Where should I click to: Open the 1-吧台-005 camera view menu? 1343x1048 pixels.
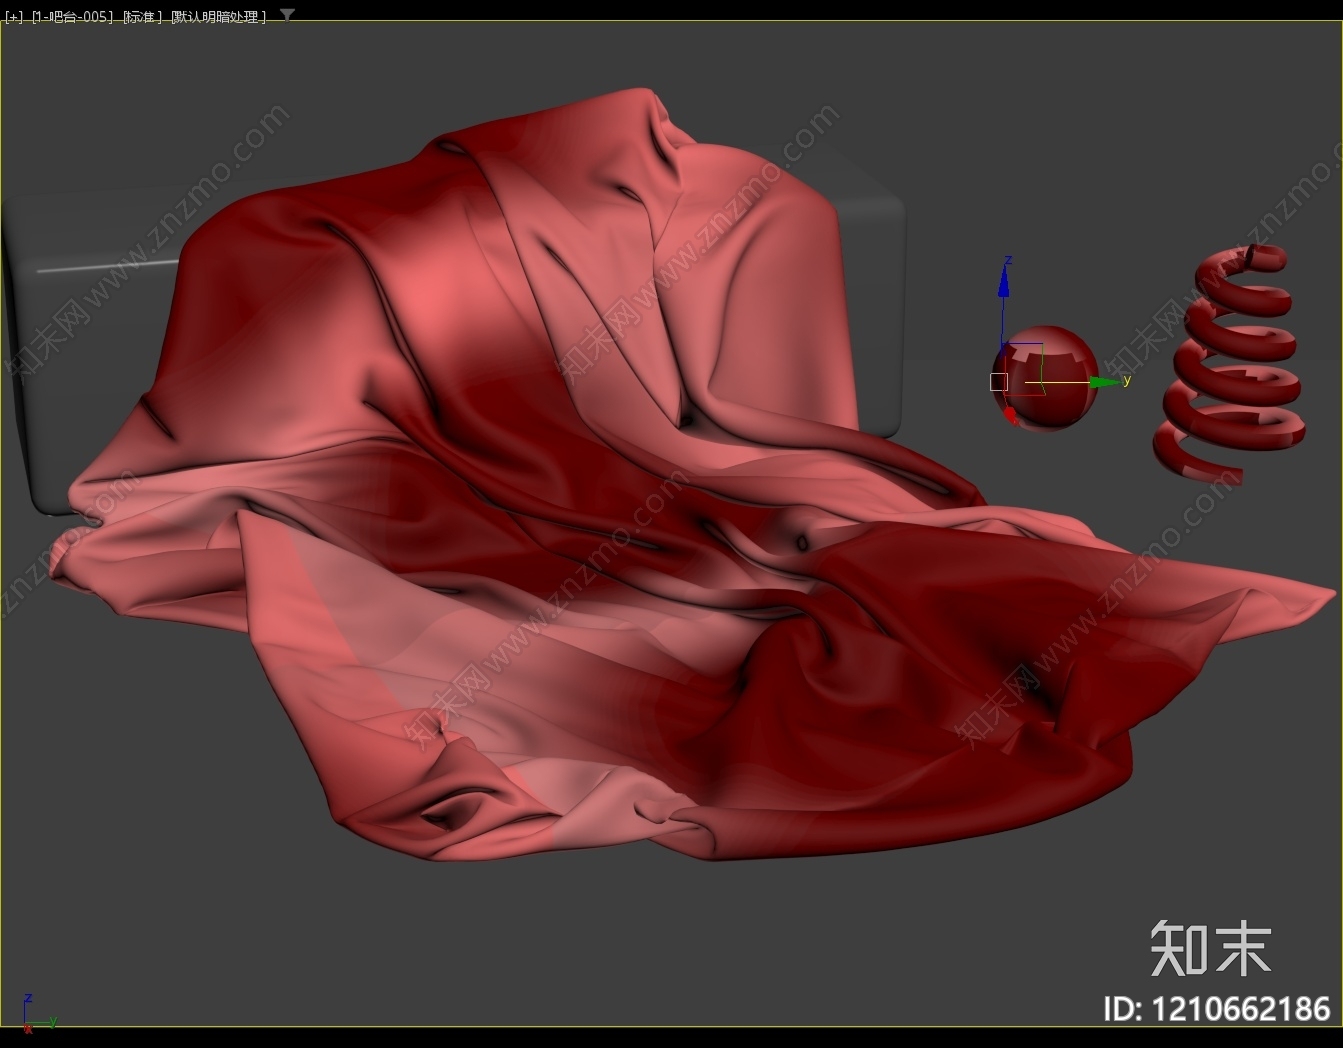(73, 17)
